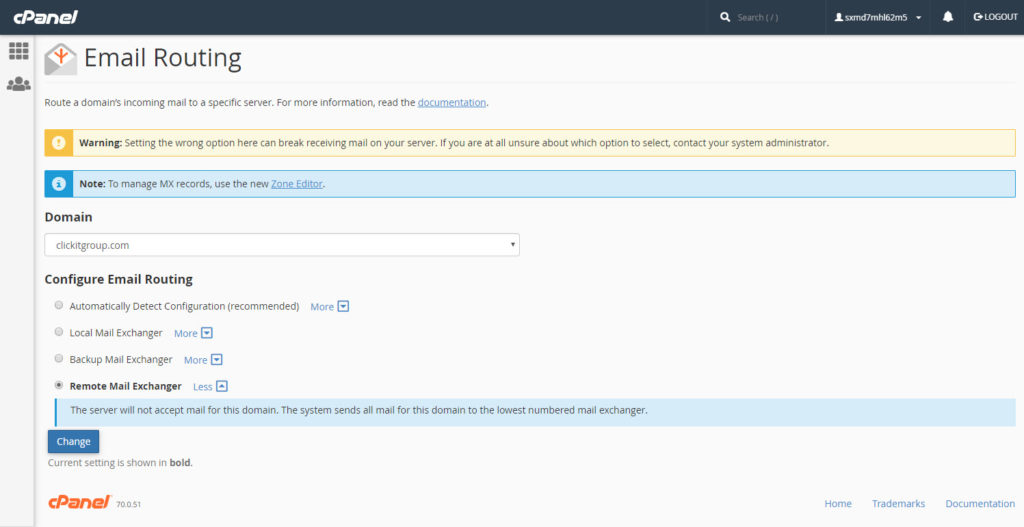The width and height of the screenshot is (1024, 527).
Task: Select Local Mail Exchanger radio option
Action: coord(59,332)
